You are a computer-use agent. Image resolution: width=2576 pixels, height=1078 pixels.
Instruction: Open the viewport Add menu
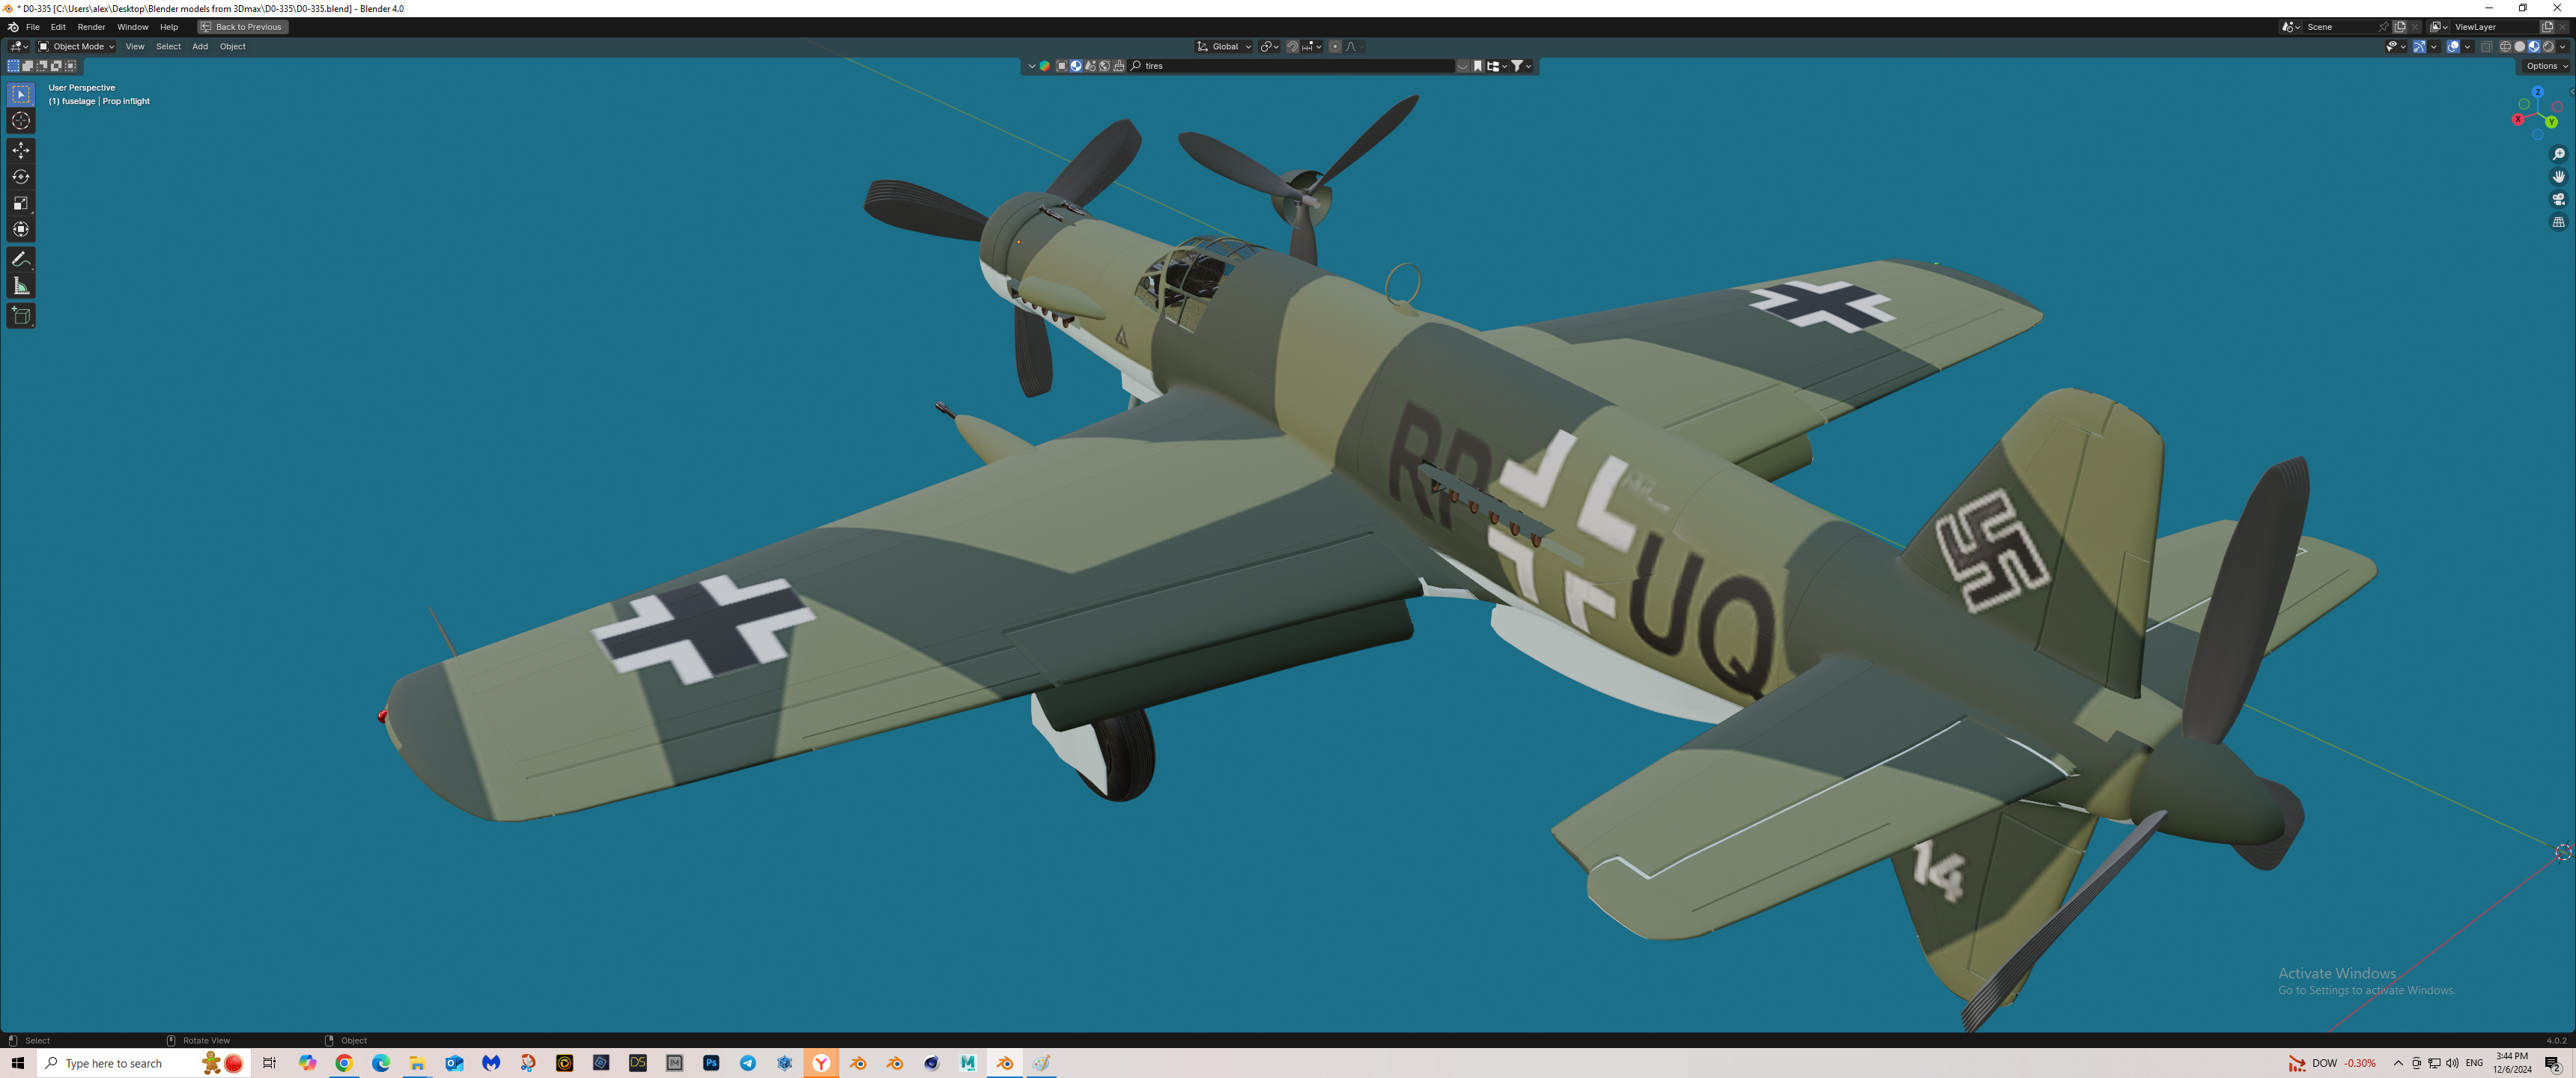click(x=200, y=46)
